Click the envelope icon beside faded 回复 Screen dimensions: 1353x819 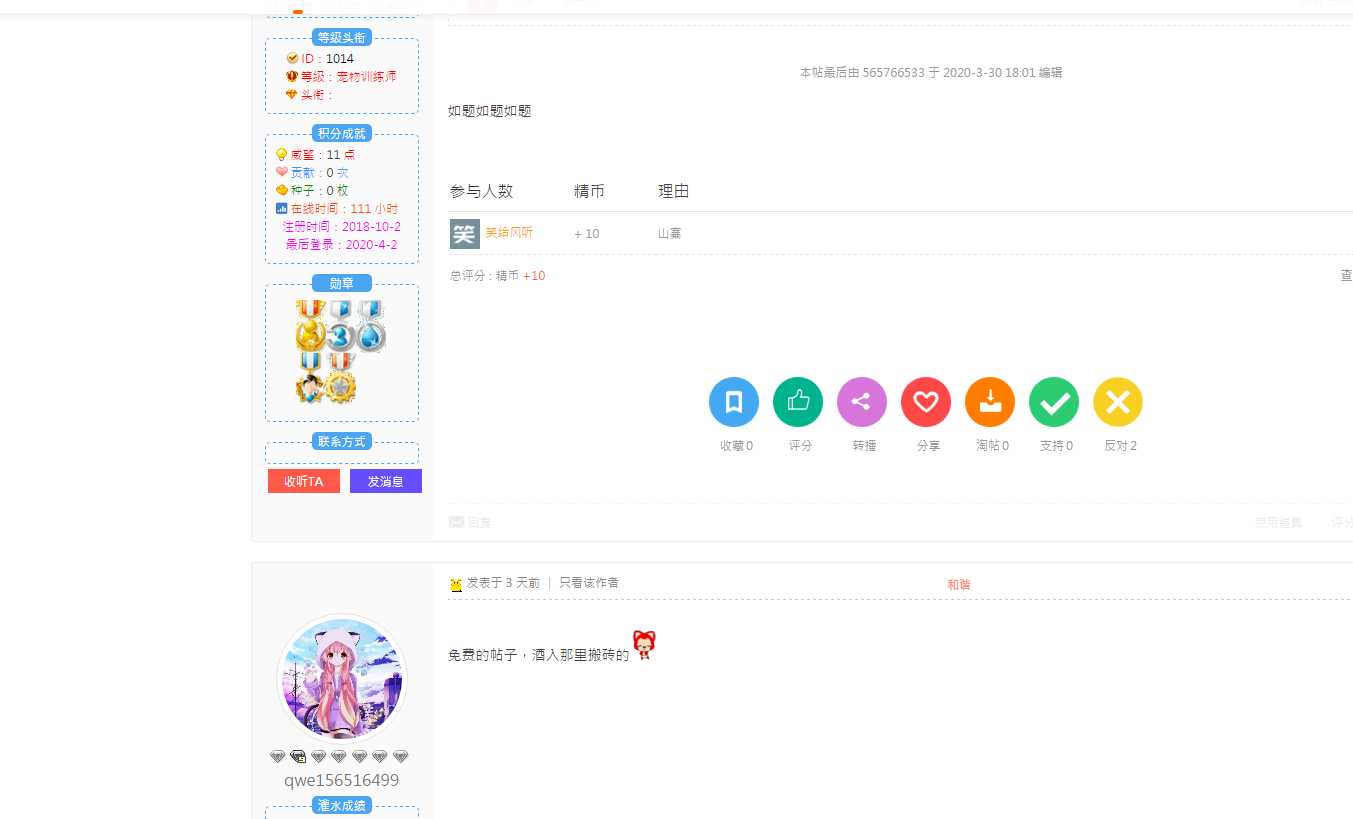456,521
